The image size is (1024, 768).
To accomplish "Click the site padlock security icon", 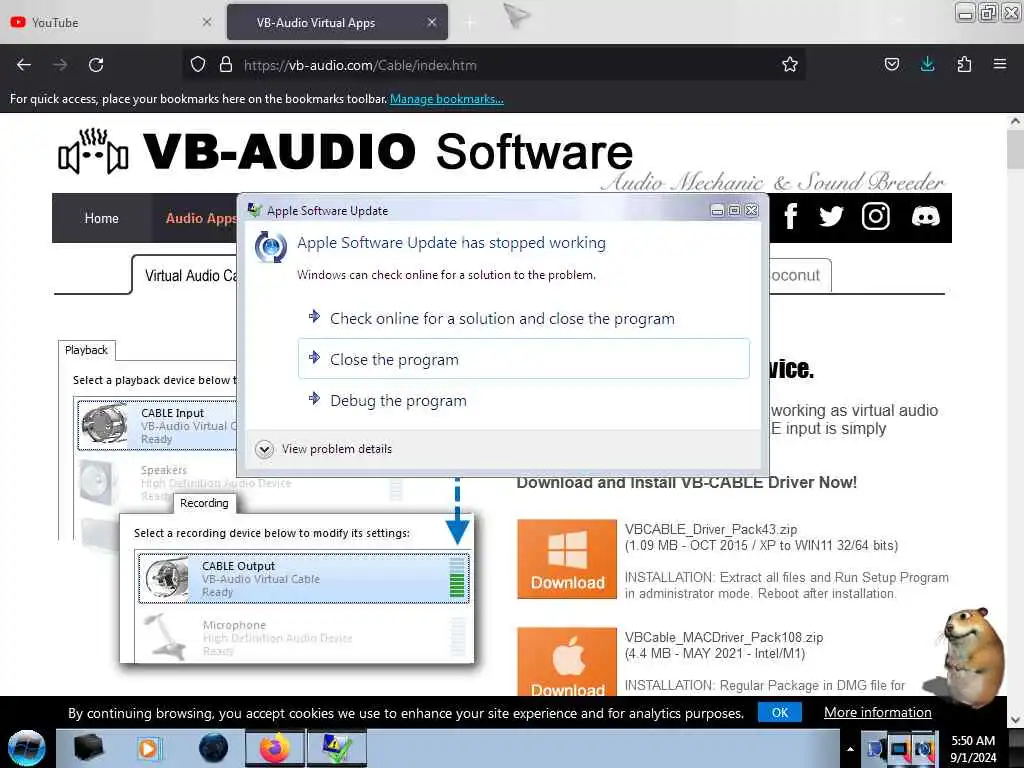I will [x=226, y=65].
